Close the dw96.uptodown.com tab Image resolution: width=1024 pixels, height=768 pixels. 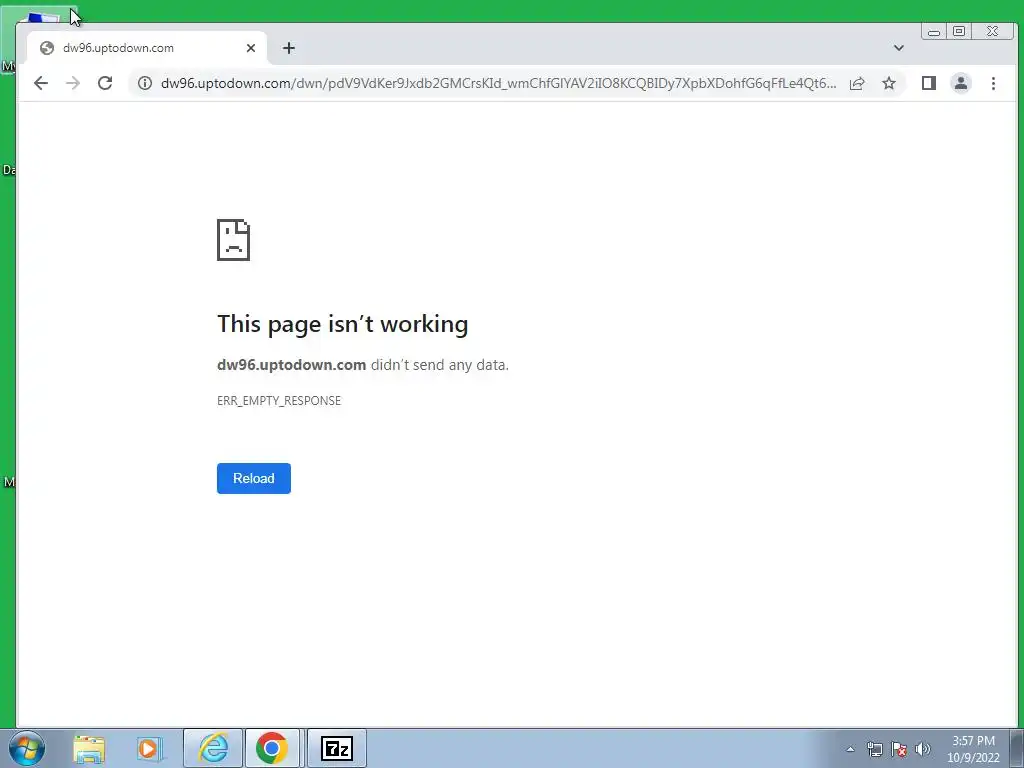[251, 48]
